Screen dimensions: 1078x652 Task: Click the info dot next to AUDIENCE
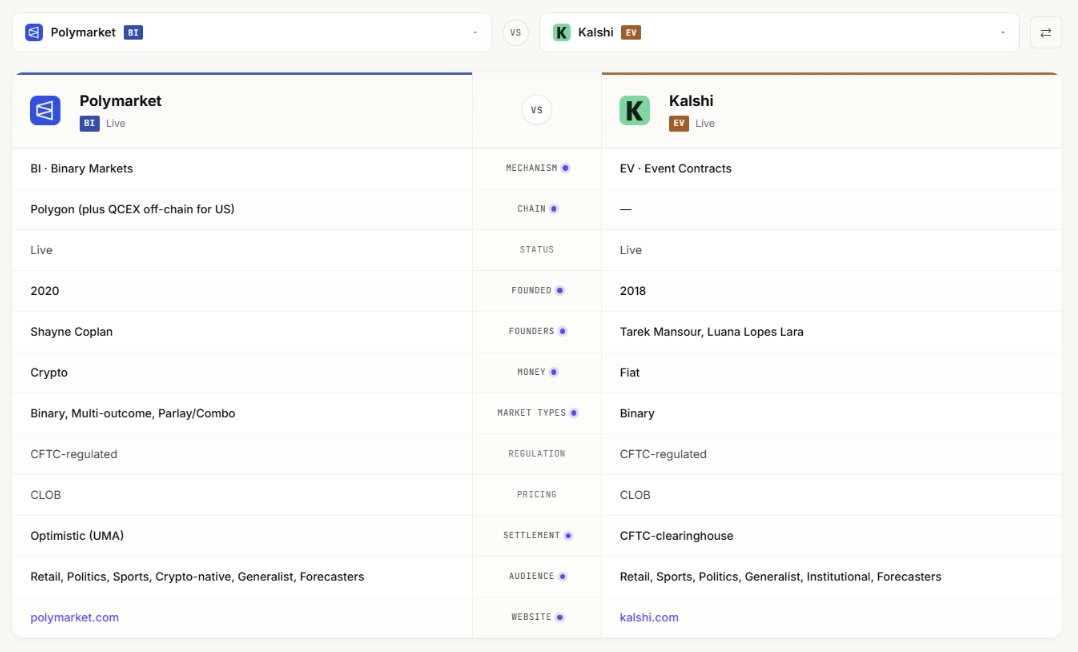pyautogui.click(x=562, y=576)
